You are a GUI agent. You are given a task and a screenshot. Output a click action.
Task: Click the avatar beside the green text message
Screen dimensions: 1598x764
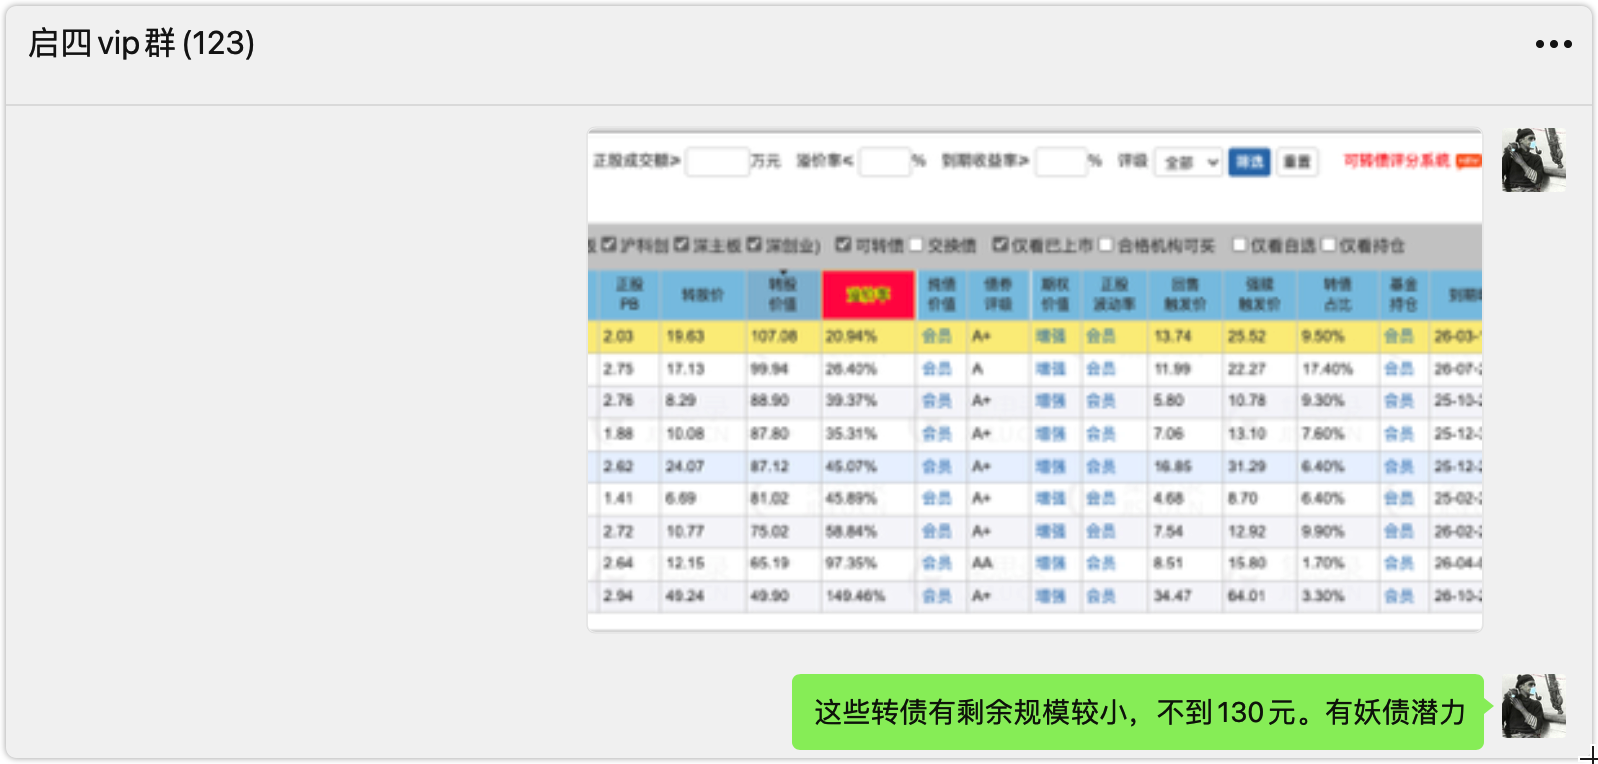pos(1533,706)
